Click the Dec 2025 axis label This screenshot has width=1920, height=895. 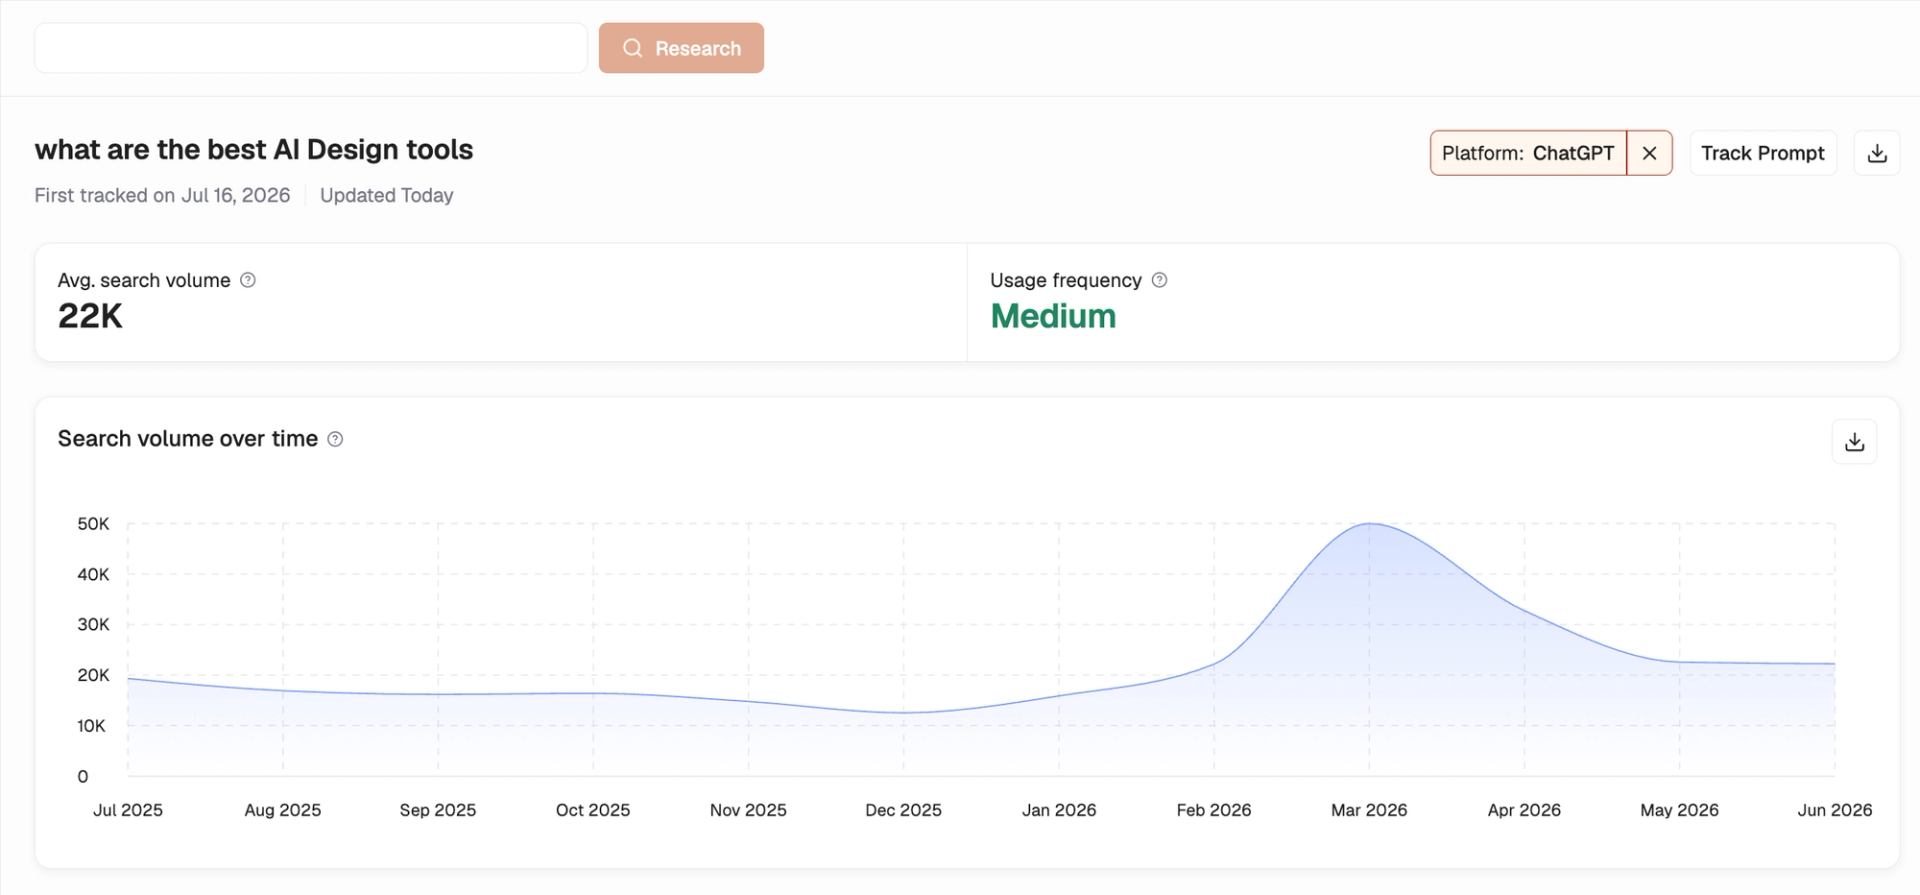click(904, 810)
